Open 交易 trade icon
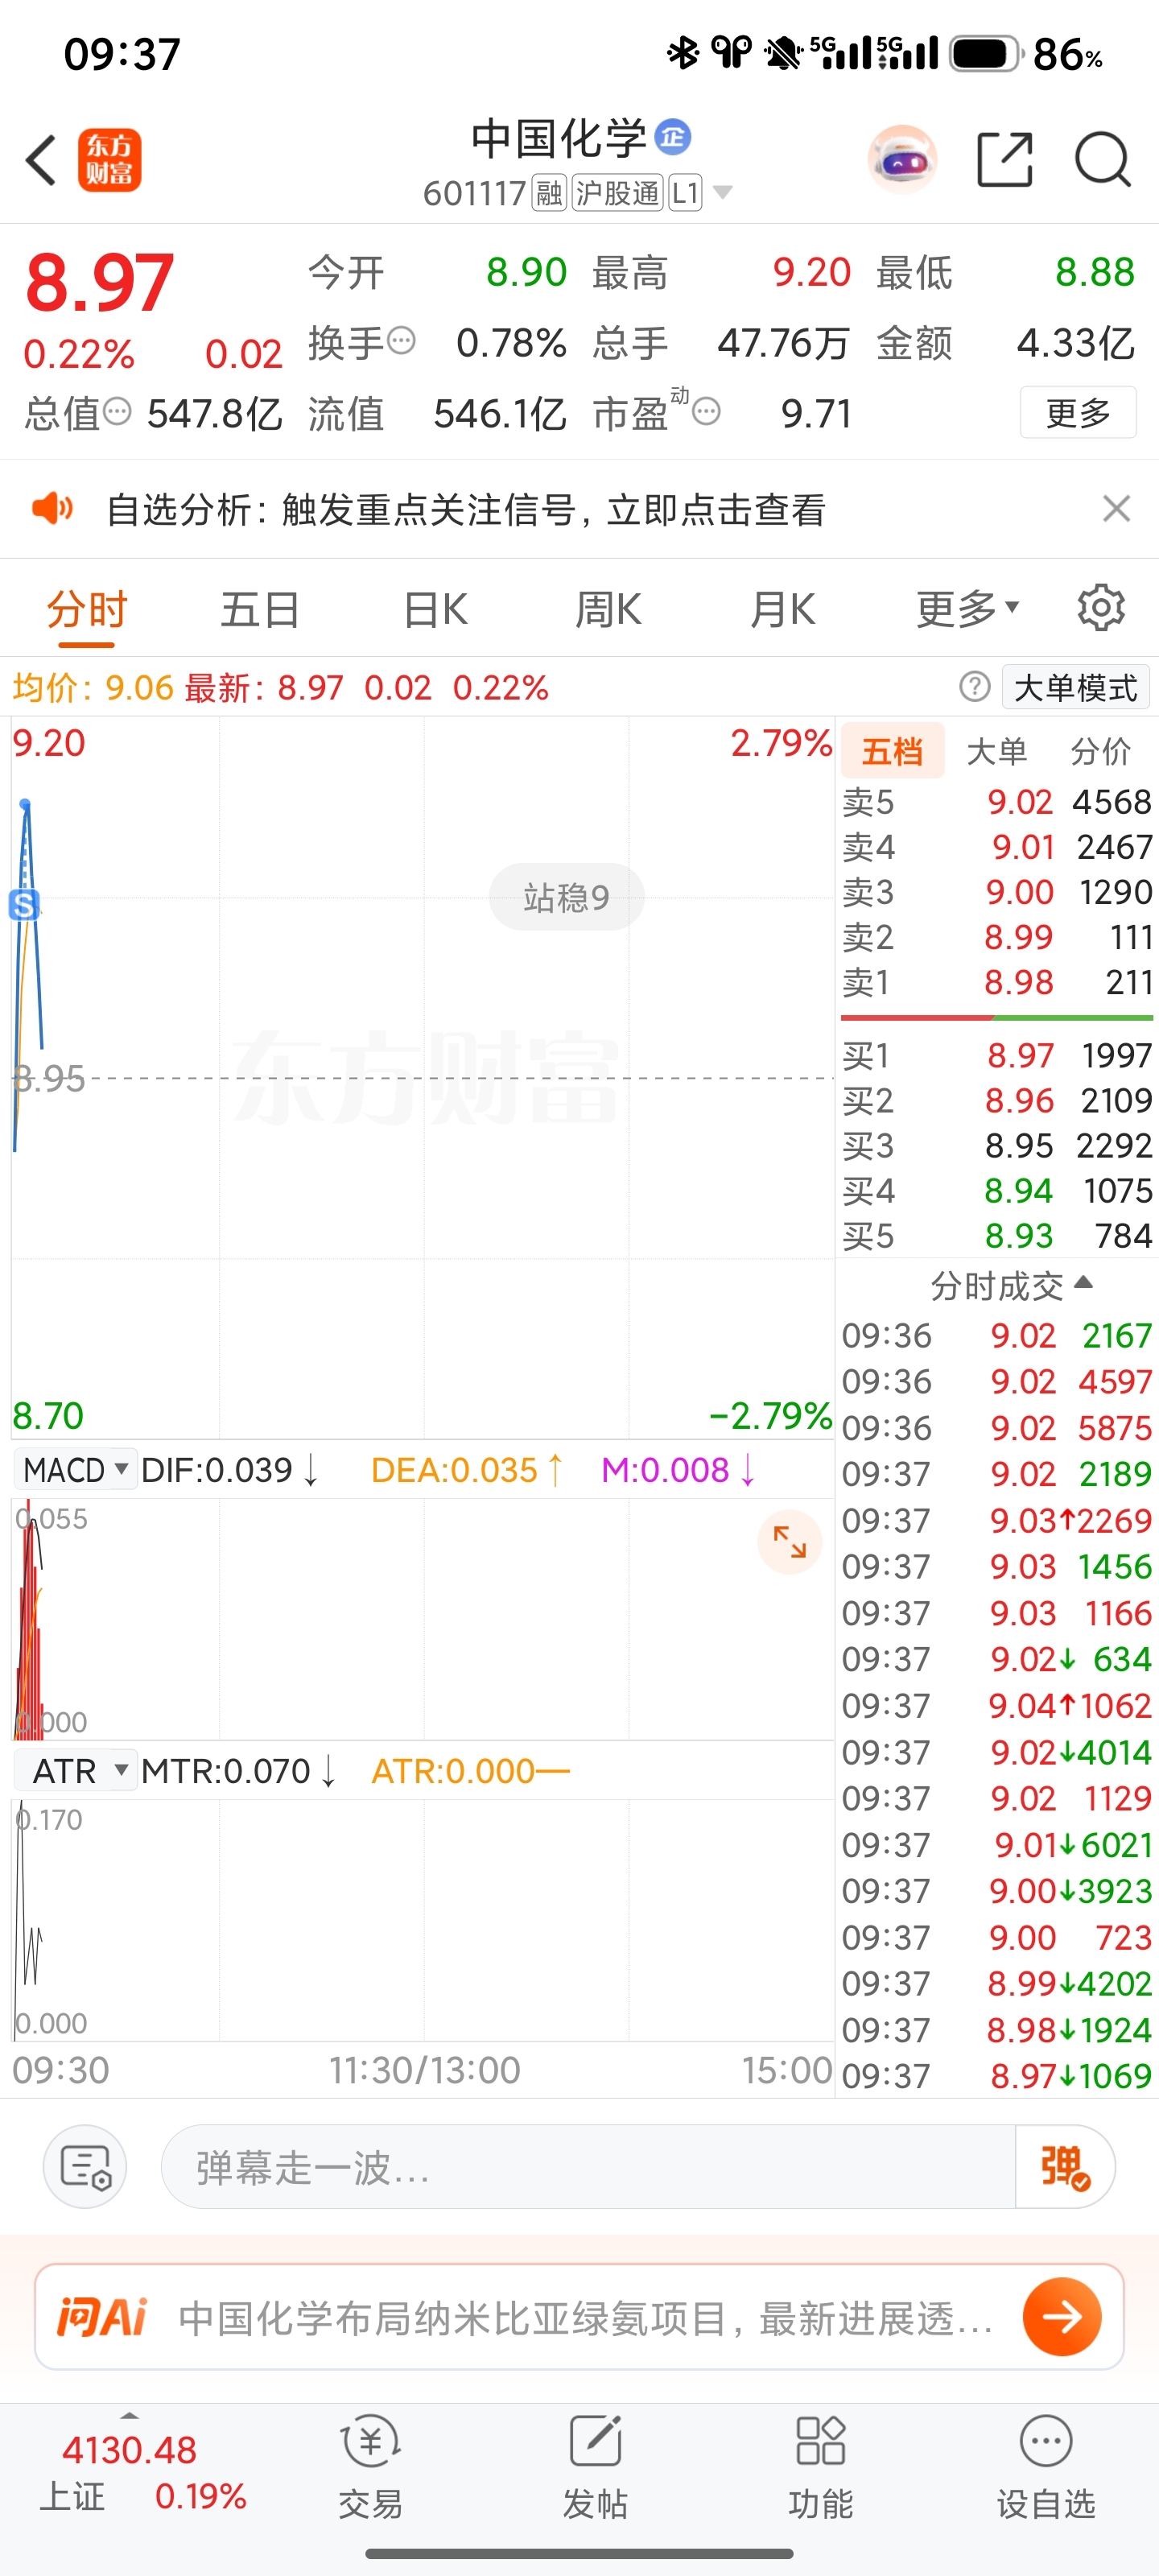Screen dimensions: 1159x2576 370,2467
